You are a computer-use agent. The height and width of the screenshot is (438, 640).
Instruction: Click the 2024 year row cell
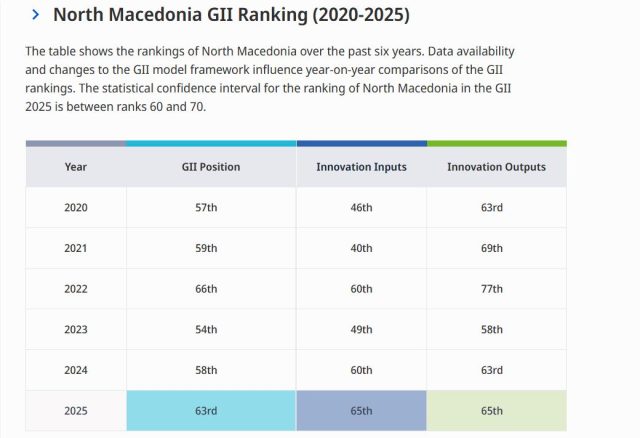click(x=75, y=370)
